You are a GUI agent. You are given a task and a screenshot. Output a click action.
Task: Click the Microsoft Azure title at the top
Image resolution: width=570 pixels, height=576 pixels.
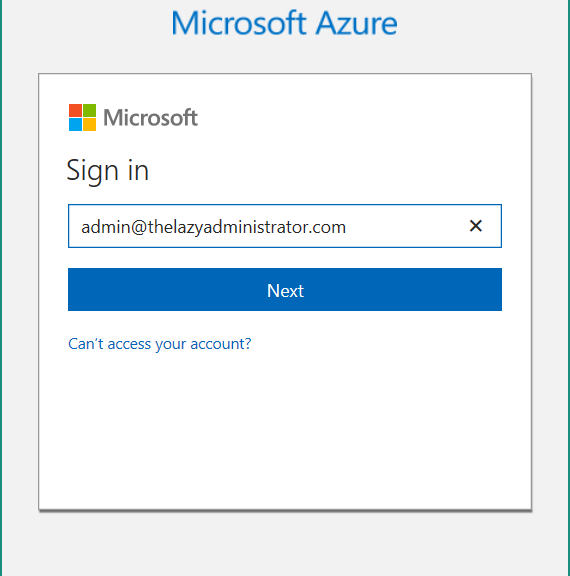pos(284,23)
